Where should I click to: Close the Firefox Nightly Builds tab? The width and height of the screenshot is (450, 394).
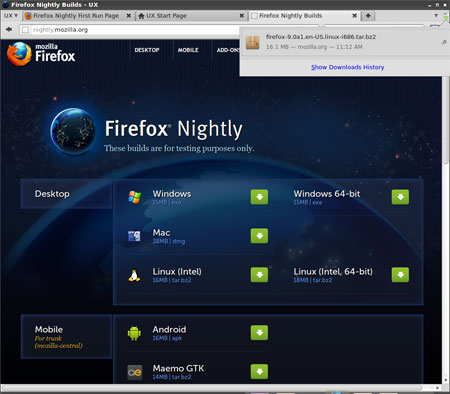point(355,16)
